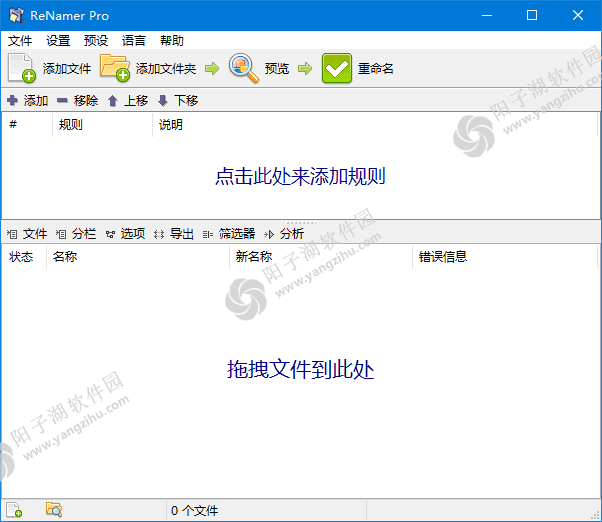Image resolution: width=602 pixels, height=522 pixels.
Task: Click the 点击此处来添加规则 link
Action: tap(300, 177)
